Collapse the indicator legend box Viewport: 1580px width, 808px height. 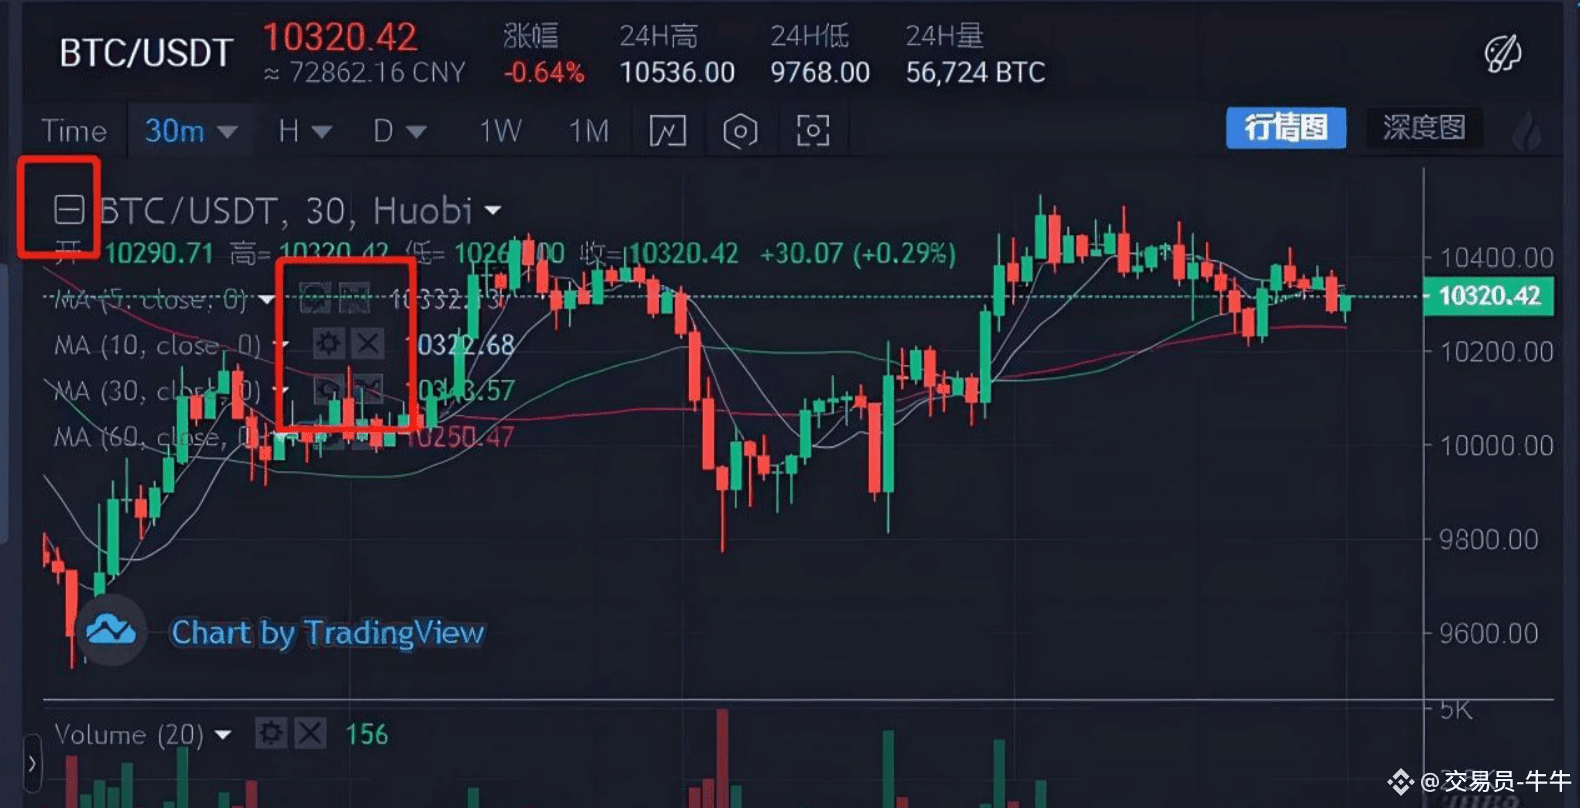(x=69, y=210)
